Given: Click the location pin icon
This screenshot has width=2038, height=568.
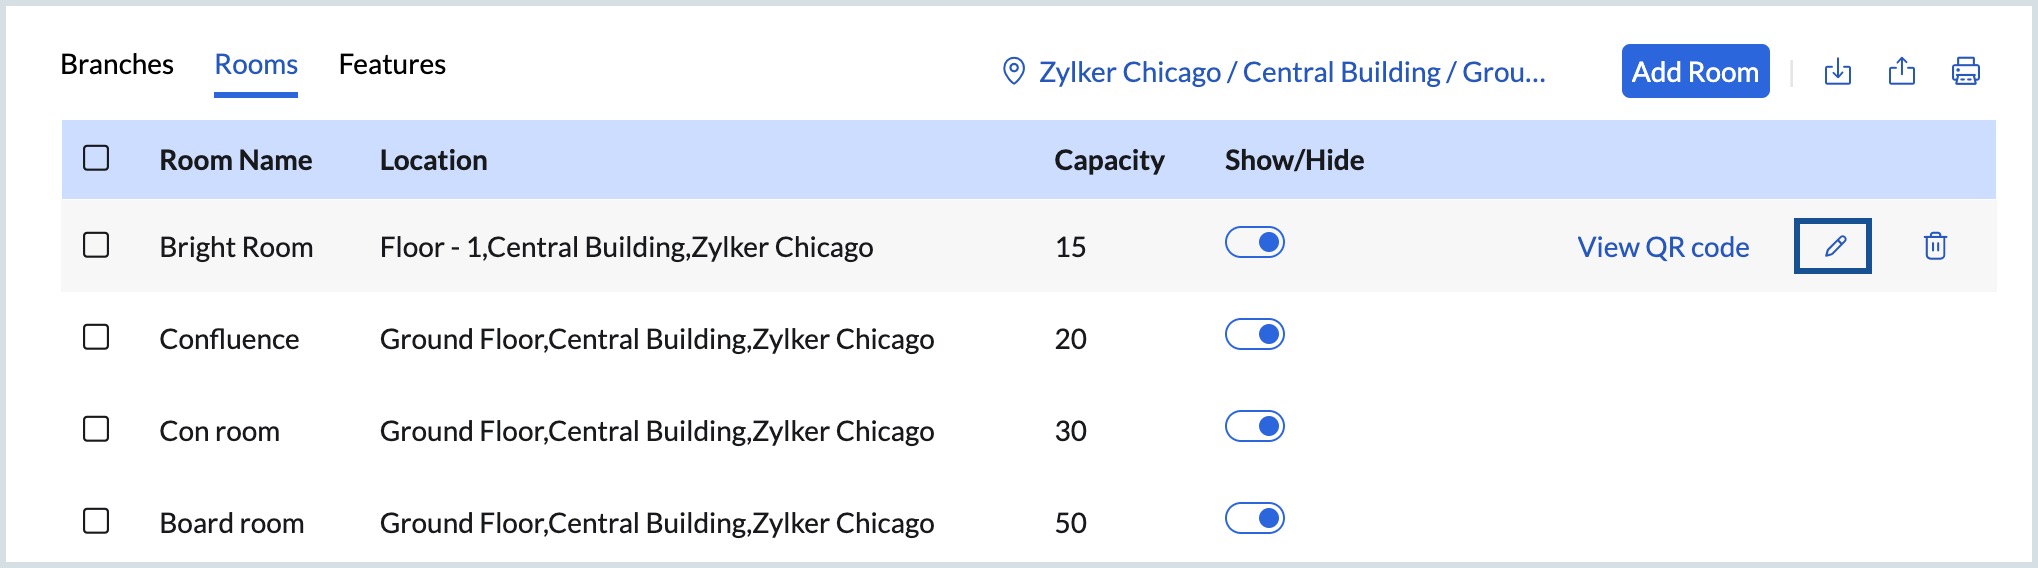Looking at the screenshot, I should pos(1013,72).
